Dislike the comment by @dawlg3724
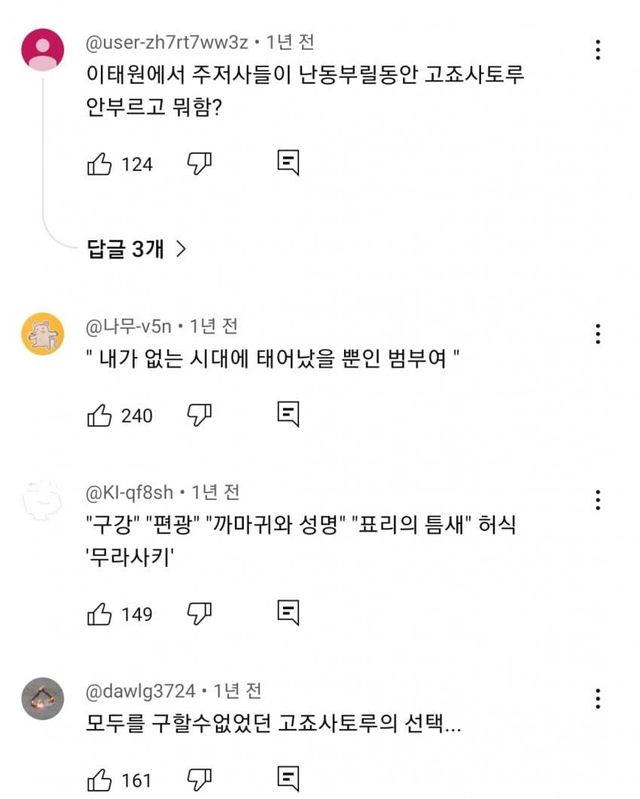The height and width of the screenshot is (799, 640). [200, 778]
